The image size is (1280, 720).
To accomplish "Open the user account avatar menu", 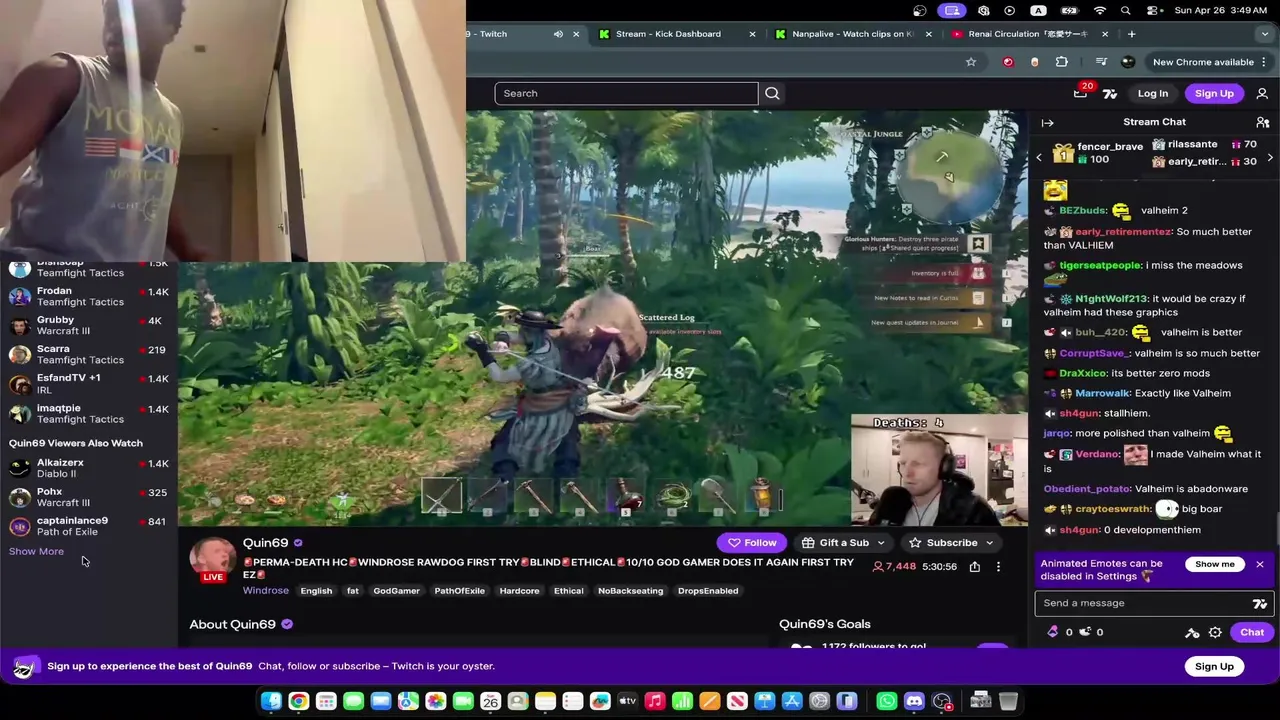I will click(1262, 93).
